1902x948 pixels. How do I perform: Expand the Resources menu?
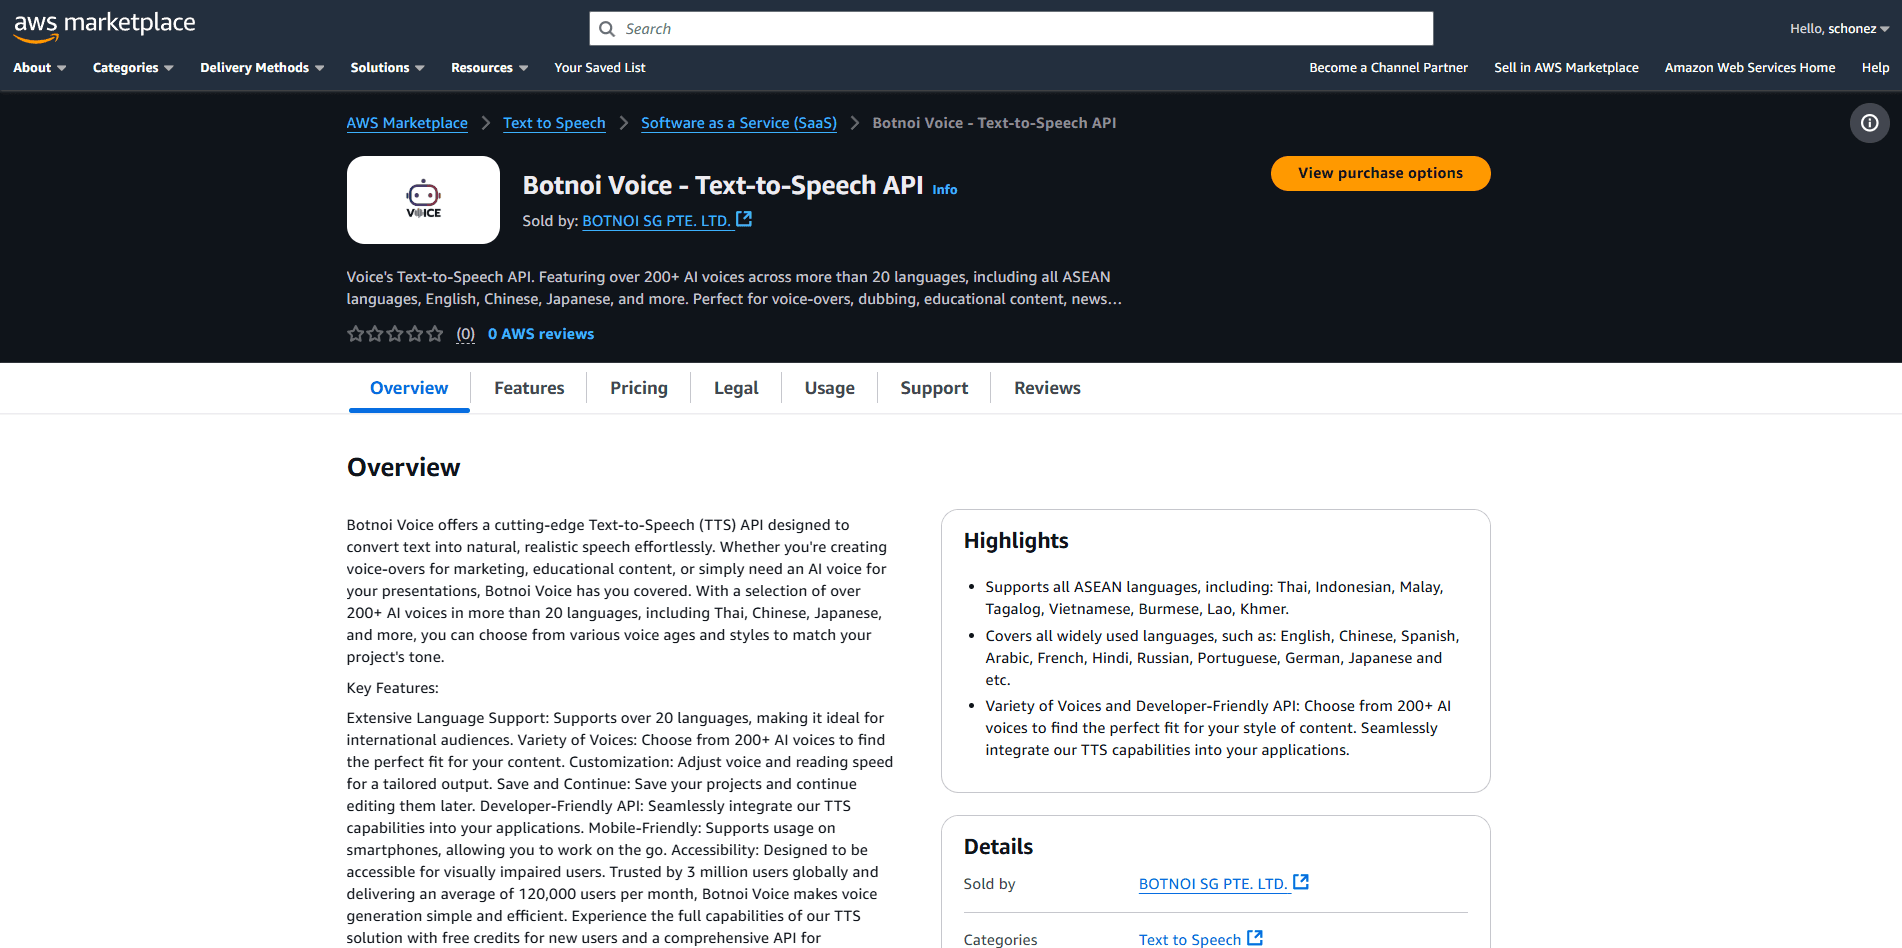pyautogui.click(x=489, y=68)
